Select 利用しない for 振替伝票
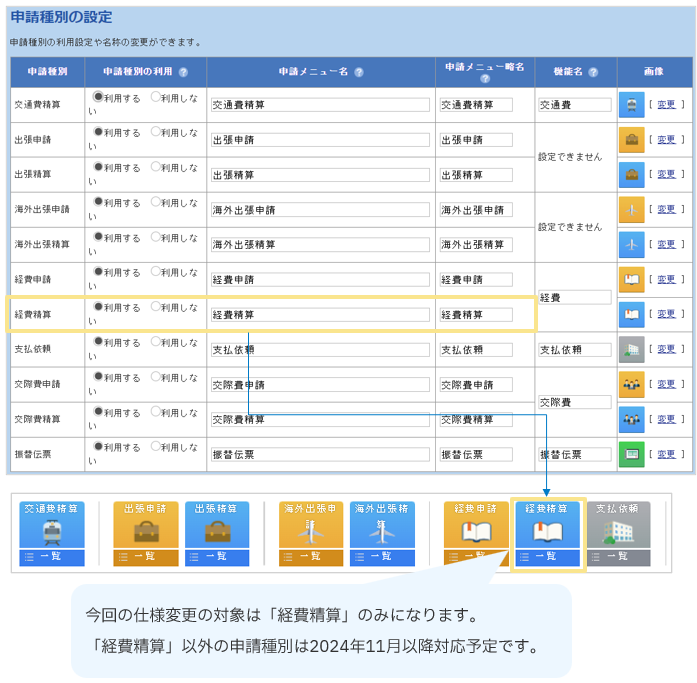This screenshot has height=683, width=697. point(156,447)
